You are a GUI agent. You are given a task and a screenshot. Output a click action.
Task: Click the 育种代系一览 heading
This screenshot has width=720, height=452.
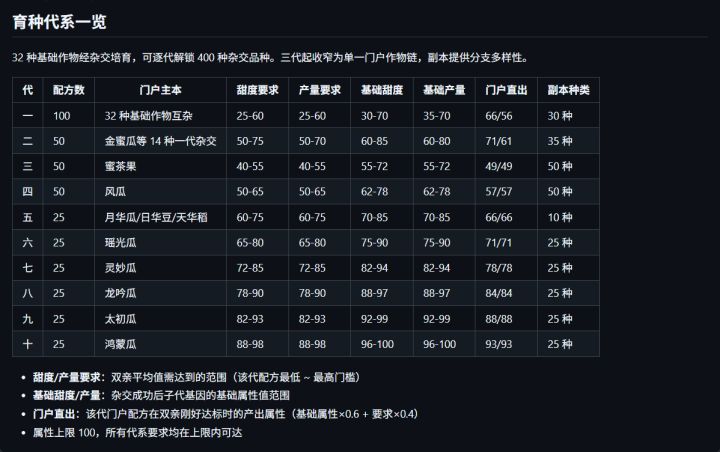(x=60, y=21)
